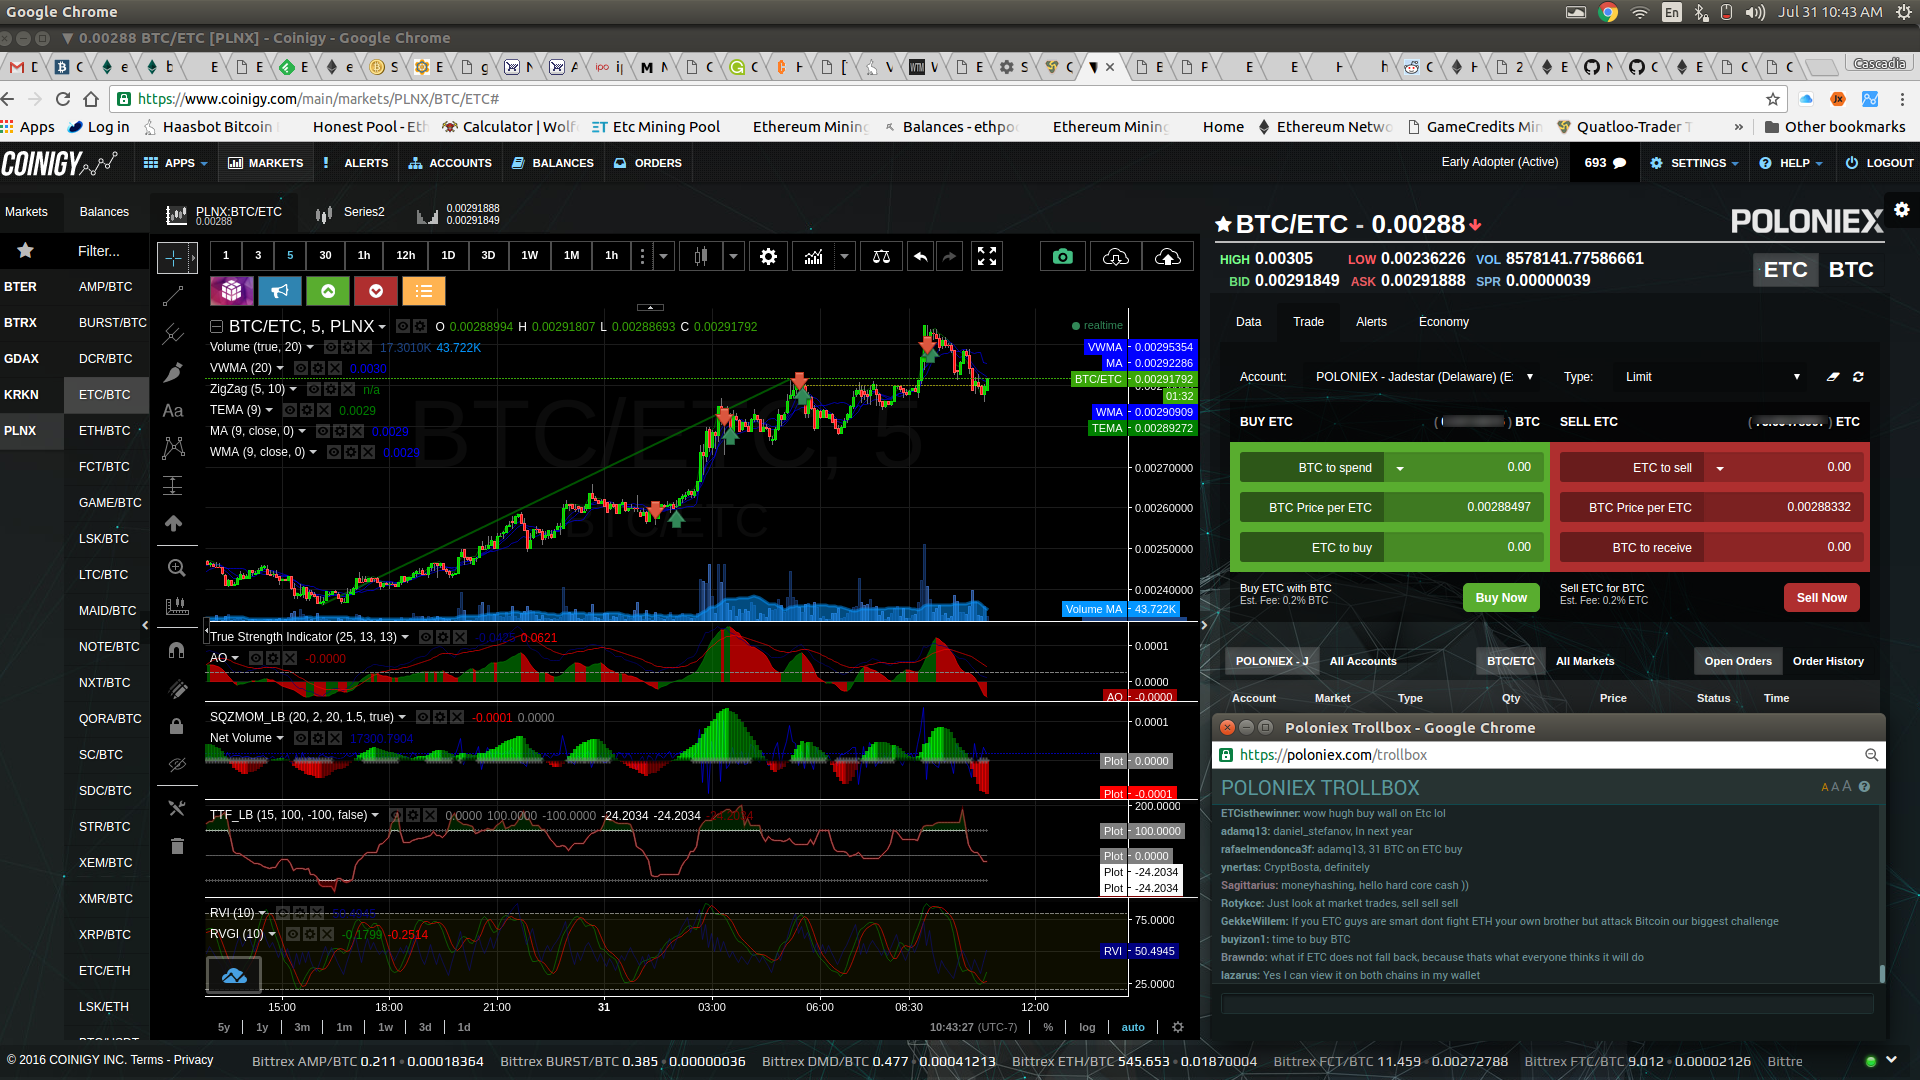
Task: Load chart layout from cloud download icon
Action: pos(1115,257)
